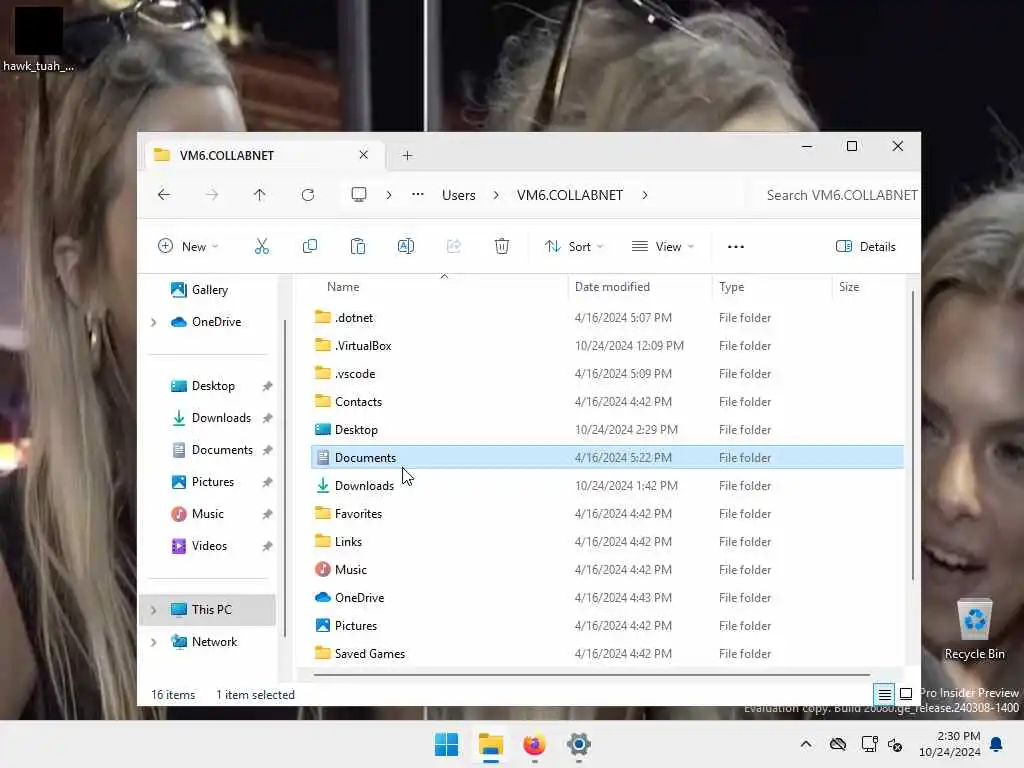Unpin Pictures from Quick access

click(x=267, y=482)
